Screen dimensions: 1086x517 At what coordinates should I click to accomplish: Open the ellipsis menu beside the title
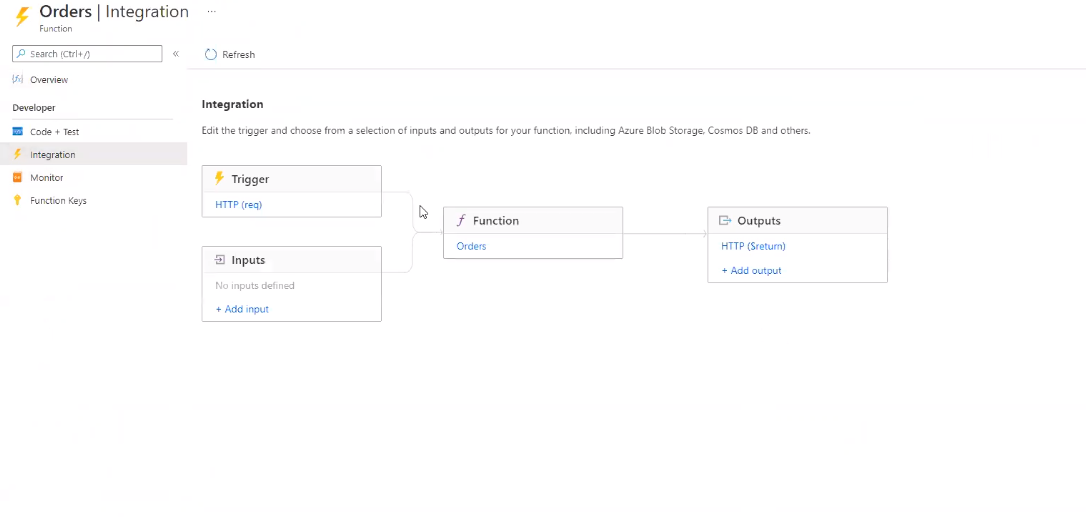pos(211,11)
